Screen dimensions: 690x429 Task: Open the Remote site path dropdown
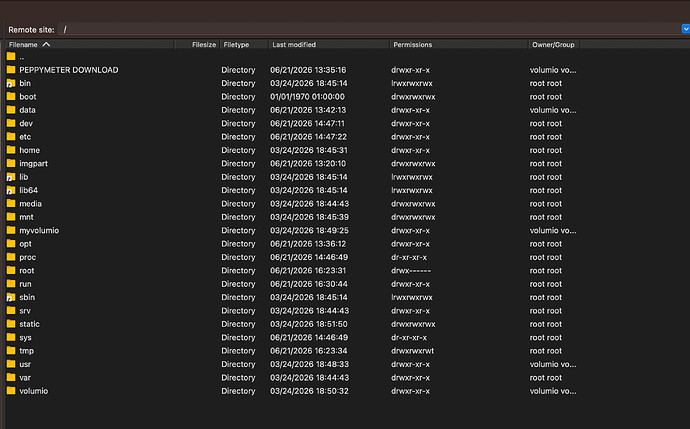686,29
